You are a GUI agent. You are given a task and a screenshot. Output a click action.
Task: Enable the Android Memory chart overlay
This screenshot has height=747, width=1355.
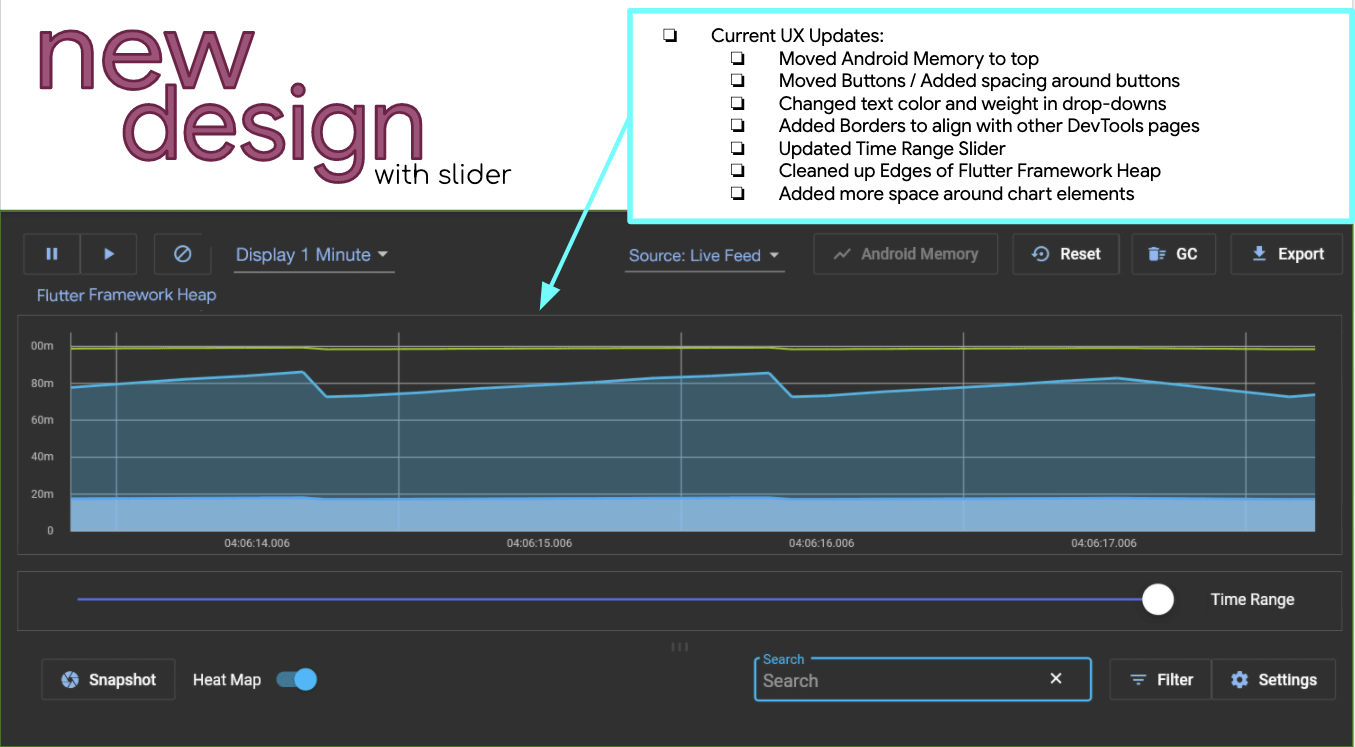tap(905, 254)
